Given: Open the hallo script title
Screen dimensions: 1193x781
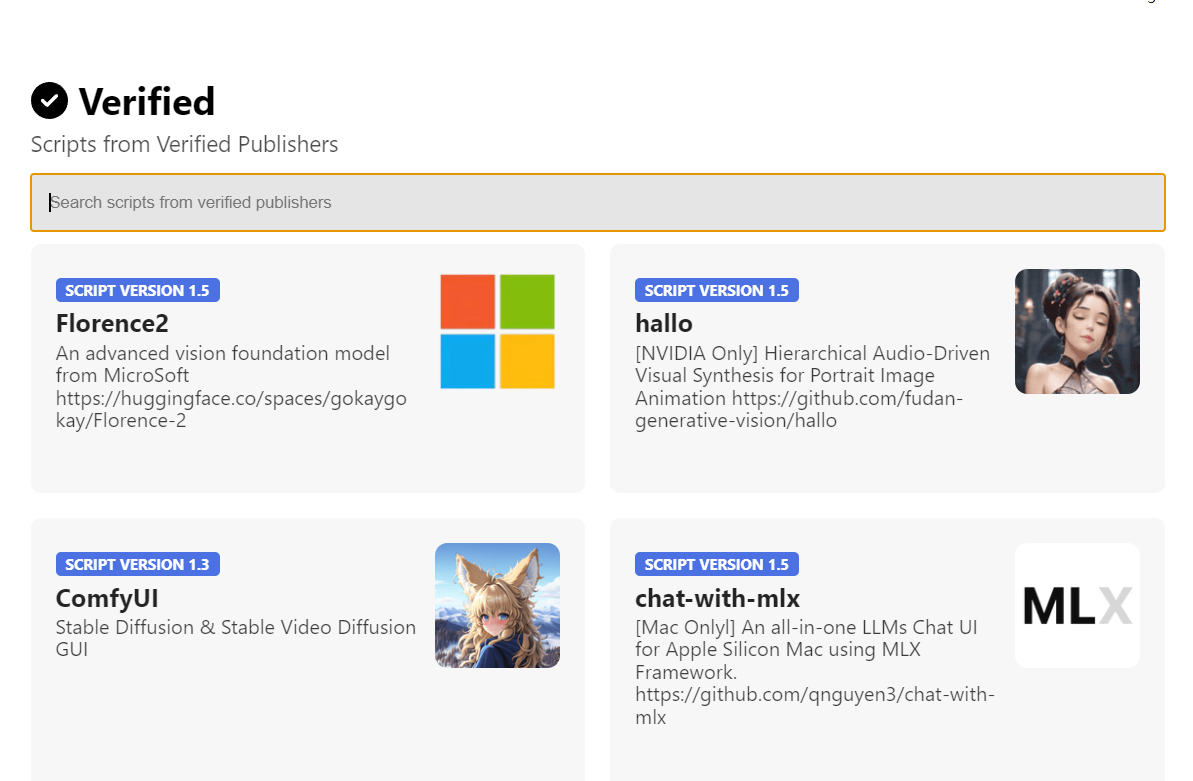Looking at the screenshot, I should pyautogui.click(x=664, y=323).
